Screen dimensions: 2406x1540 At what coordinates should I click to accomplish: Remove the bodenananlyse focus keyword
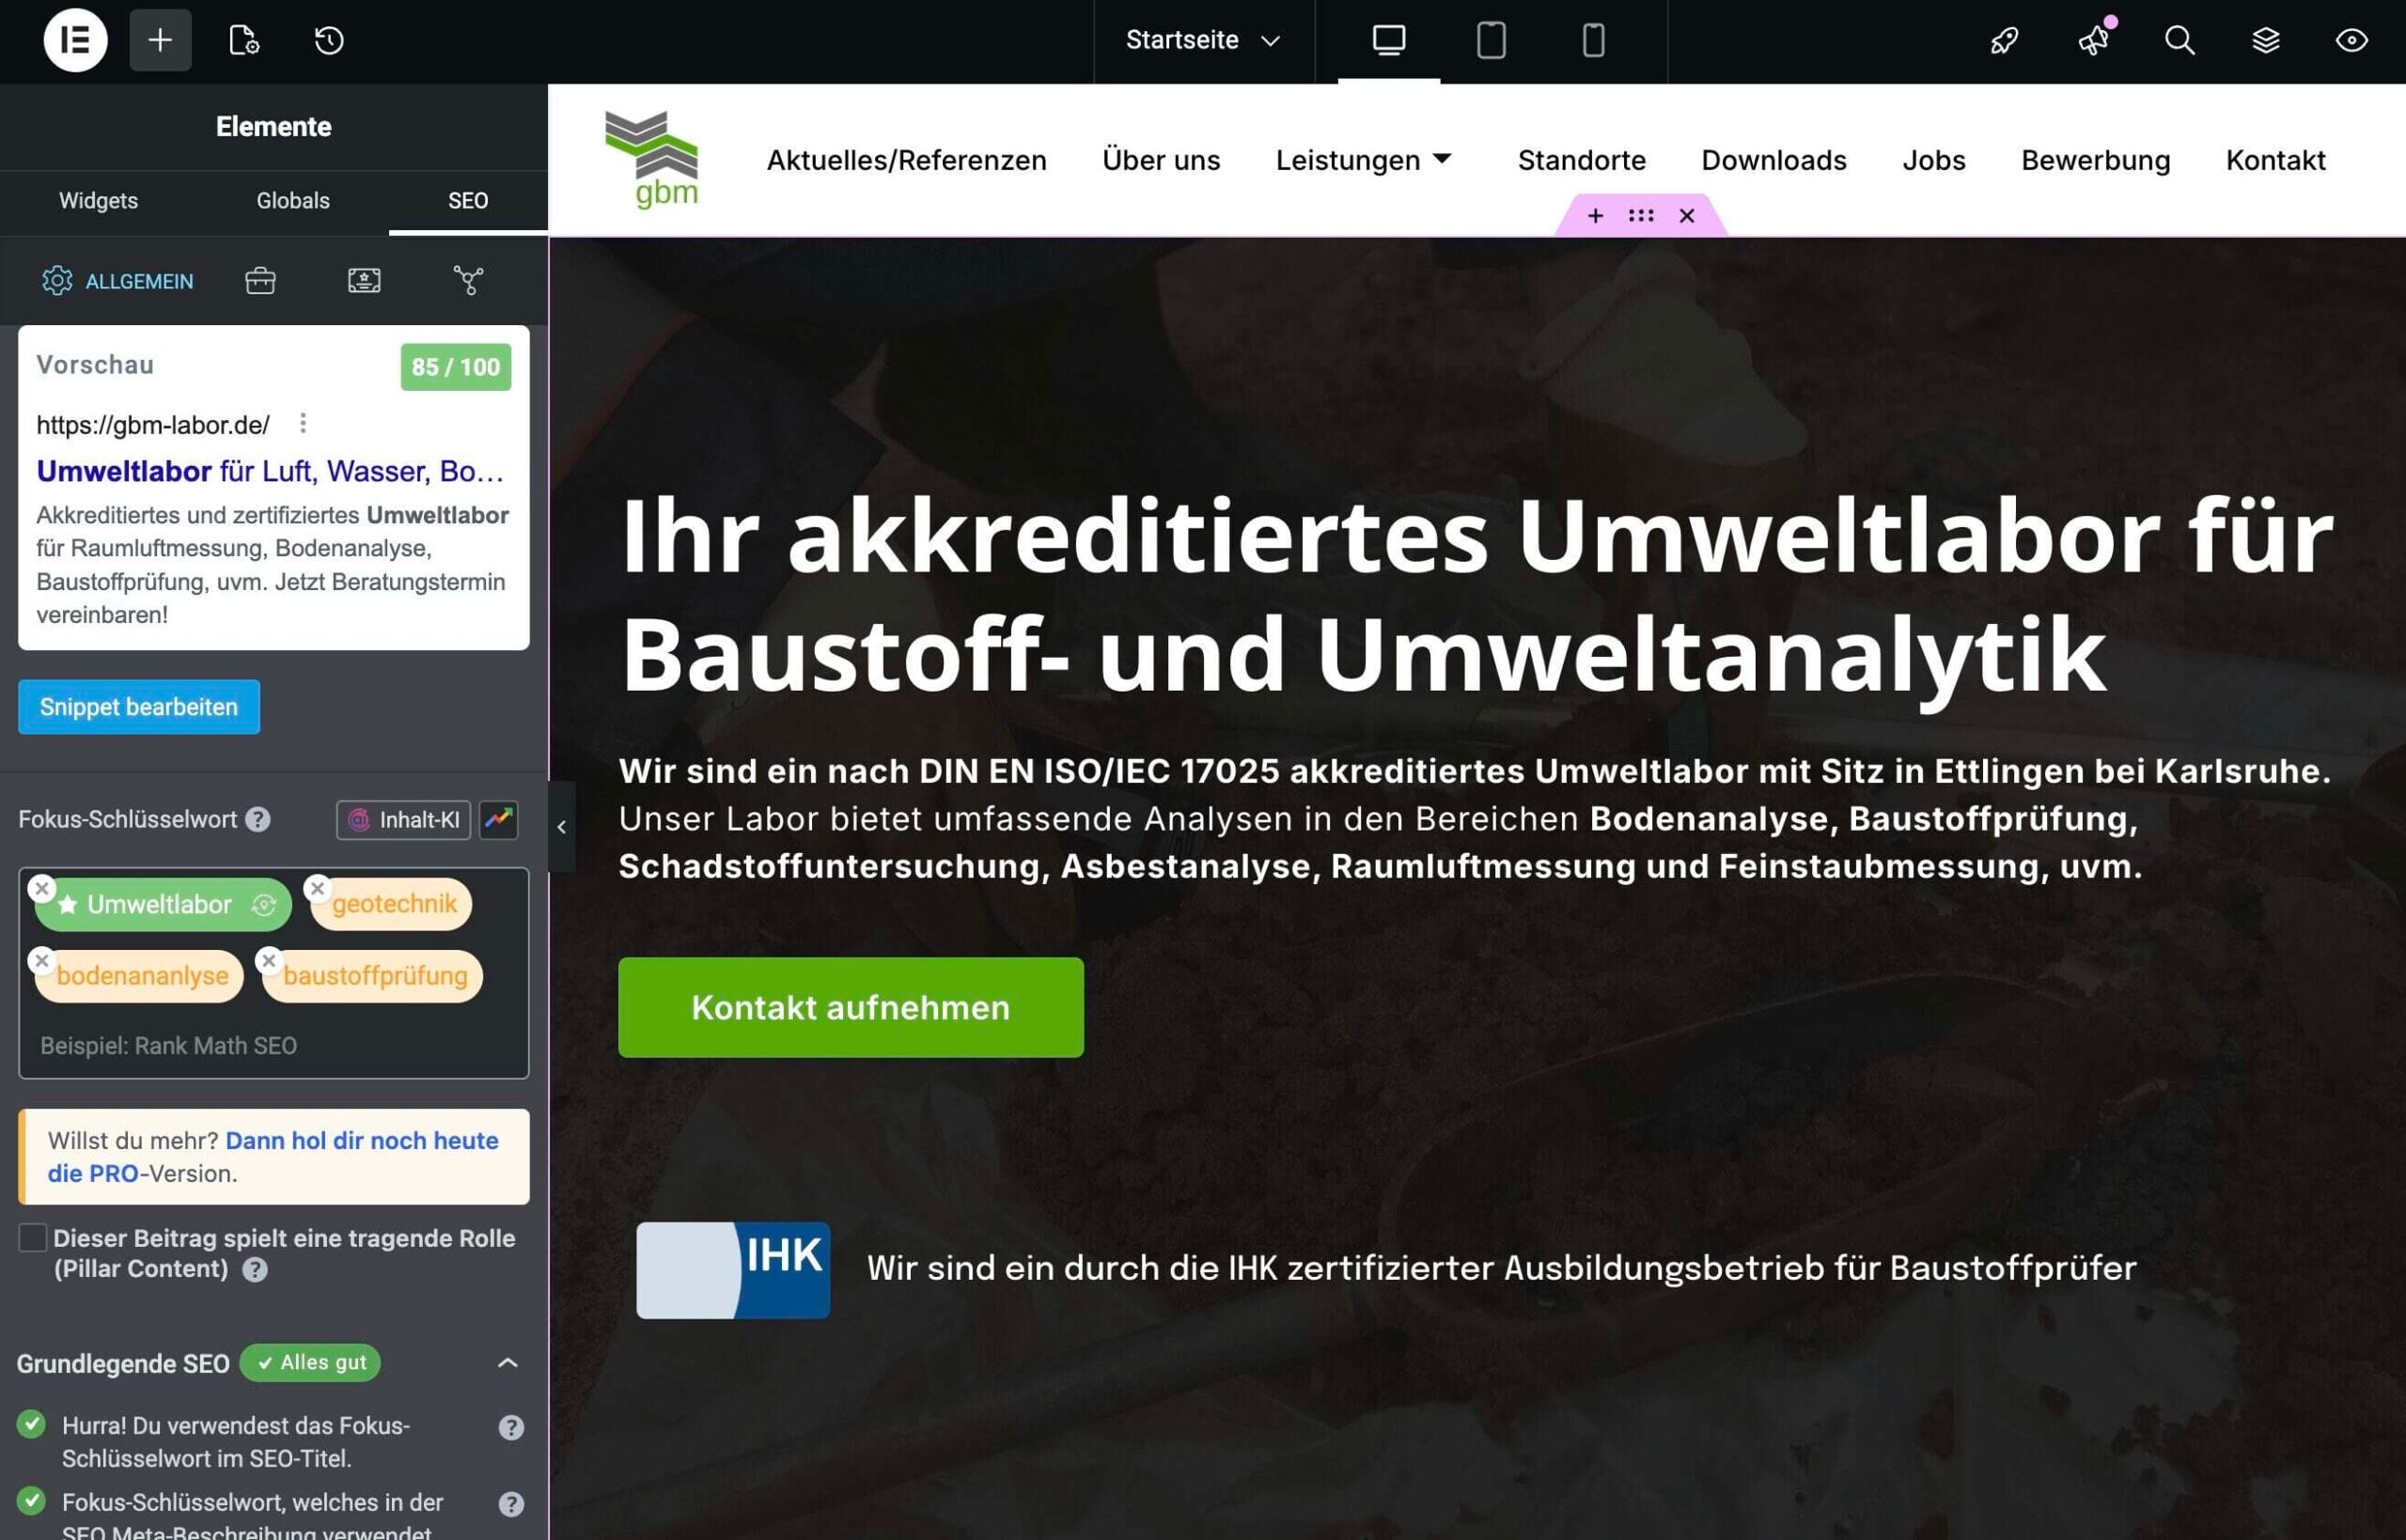click(x=43, y=960)
